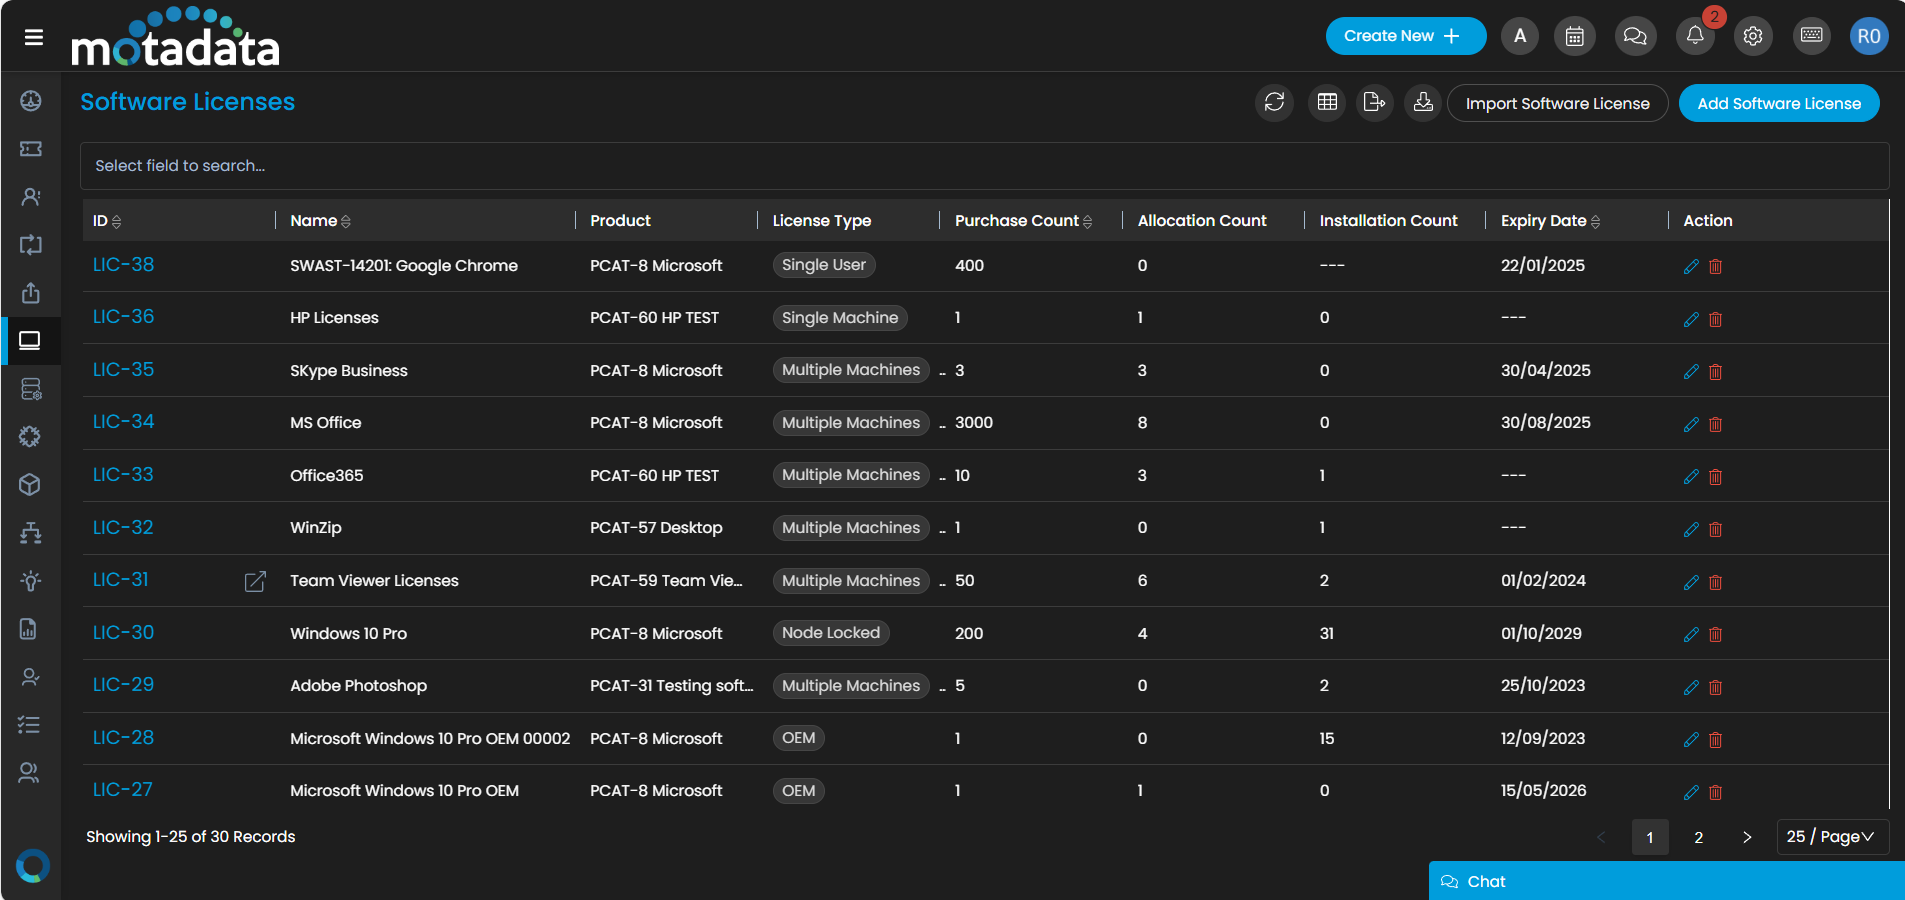The image size is (1905, 900).
Task: Click Import Software License button
Action: tap(1557, 103)
